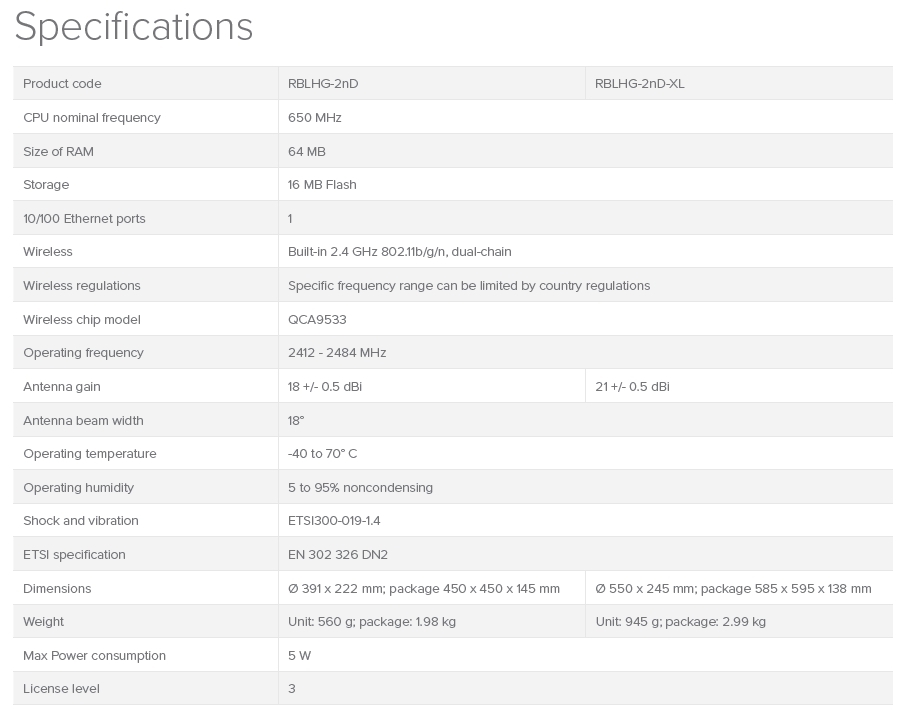The image size is (901, 715).
Task: Click the ETSI300-019-1.4 shock and vibration value
Action: (334, 521)
